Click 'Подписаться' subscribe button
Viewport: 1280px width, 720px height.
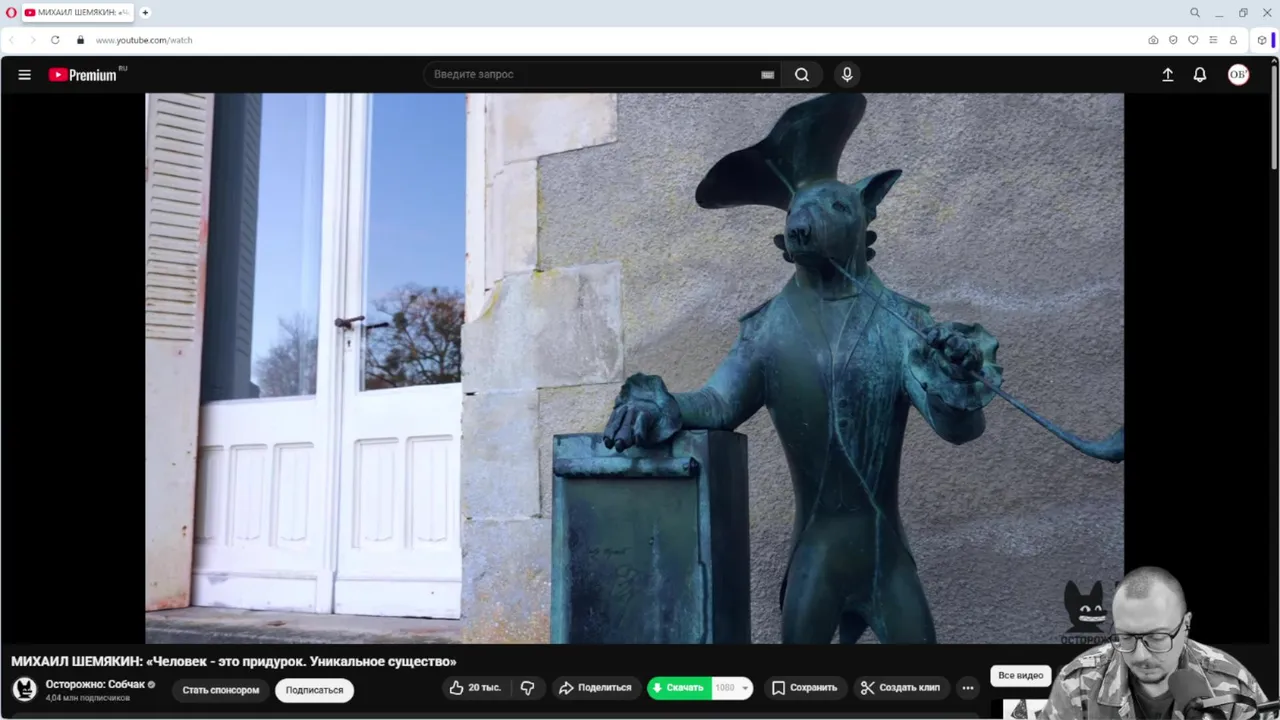coord(314,690)
